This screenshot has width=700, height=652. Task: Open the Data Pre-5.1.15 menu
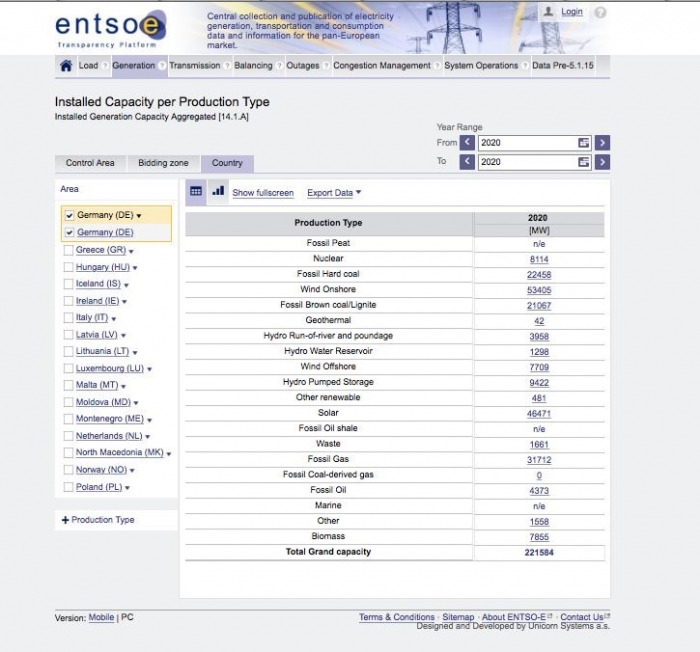coord(563,66)
